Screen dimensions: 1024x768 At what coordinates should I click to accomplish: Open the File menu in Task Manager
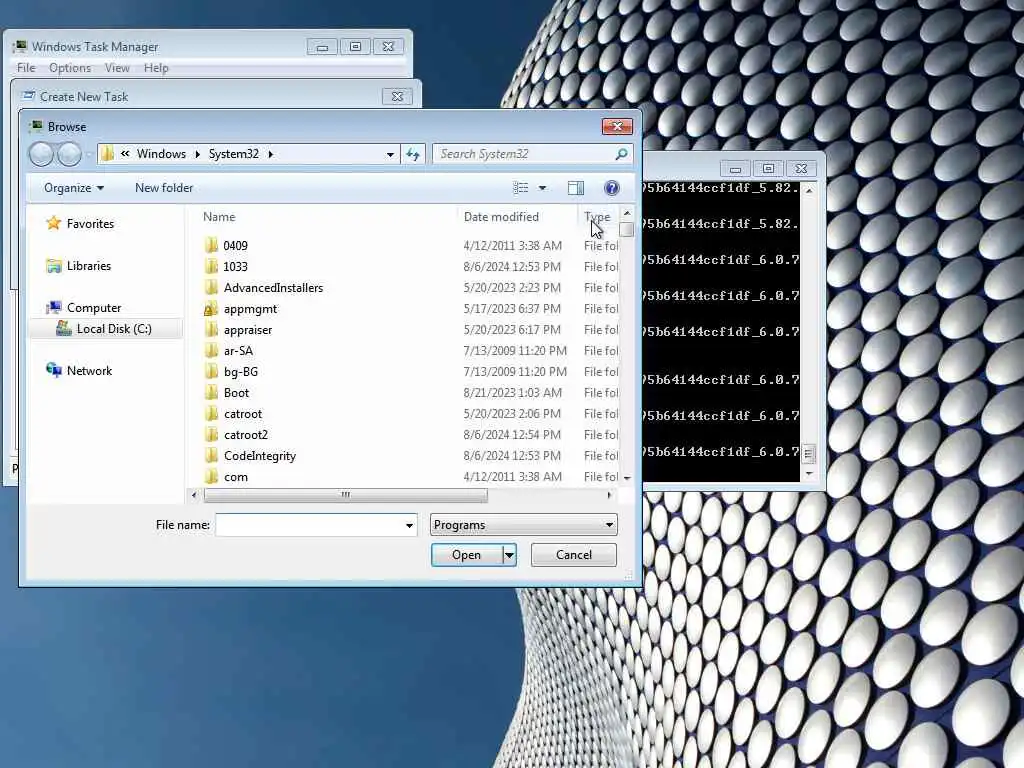(26, 68)
